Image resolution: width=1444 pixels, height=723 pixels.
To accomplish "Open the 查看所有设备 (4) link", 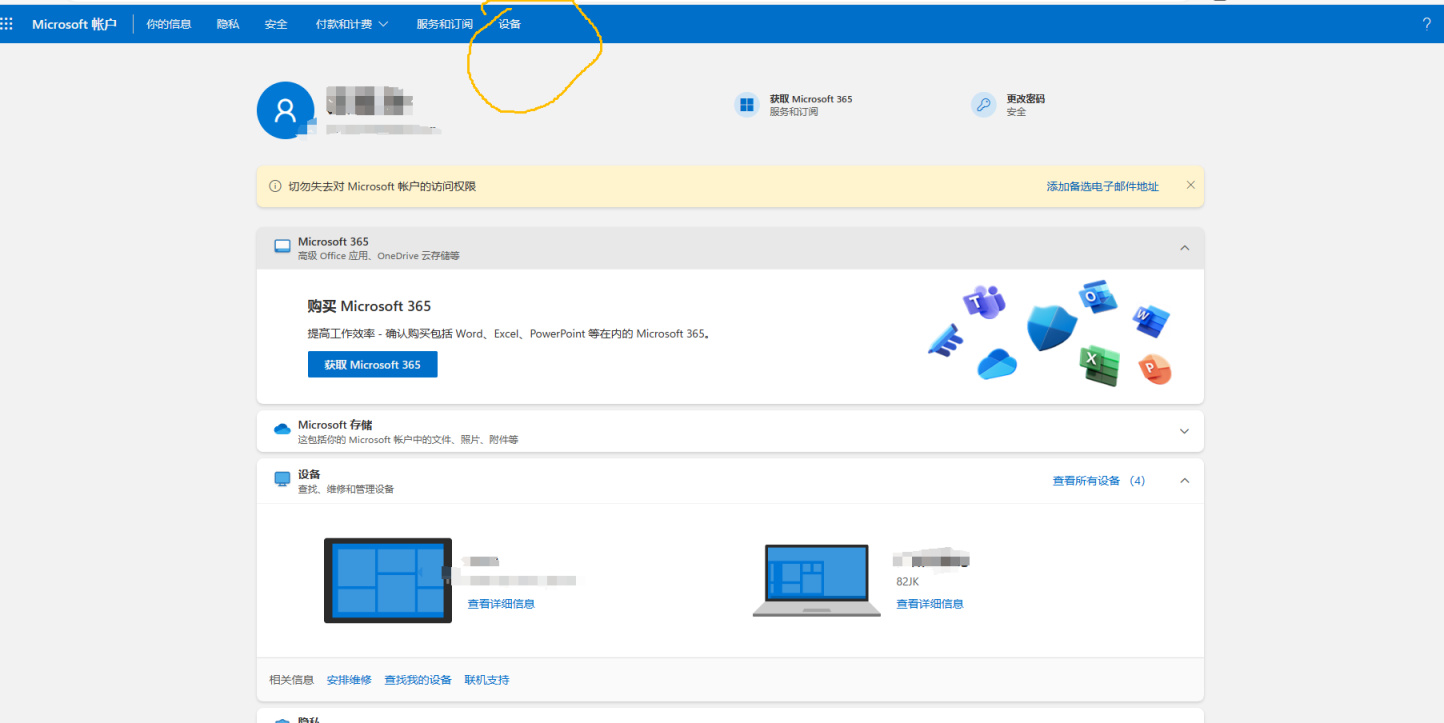I will (1098, 481).
